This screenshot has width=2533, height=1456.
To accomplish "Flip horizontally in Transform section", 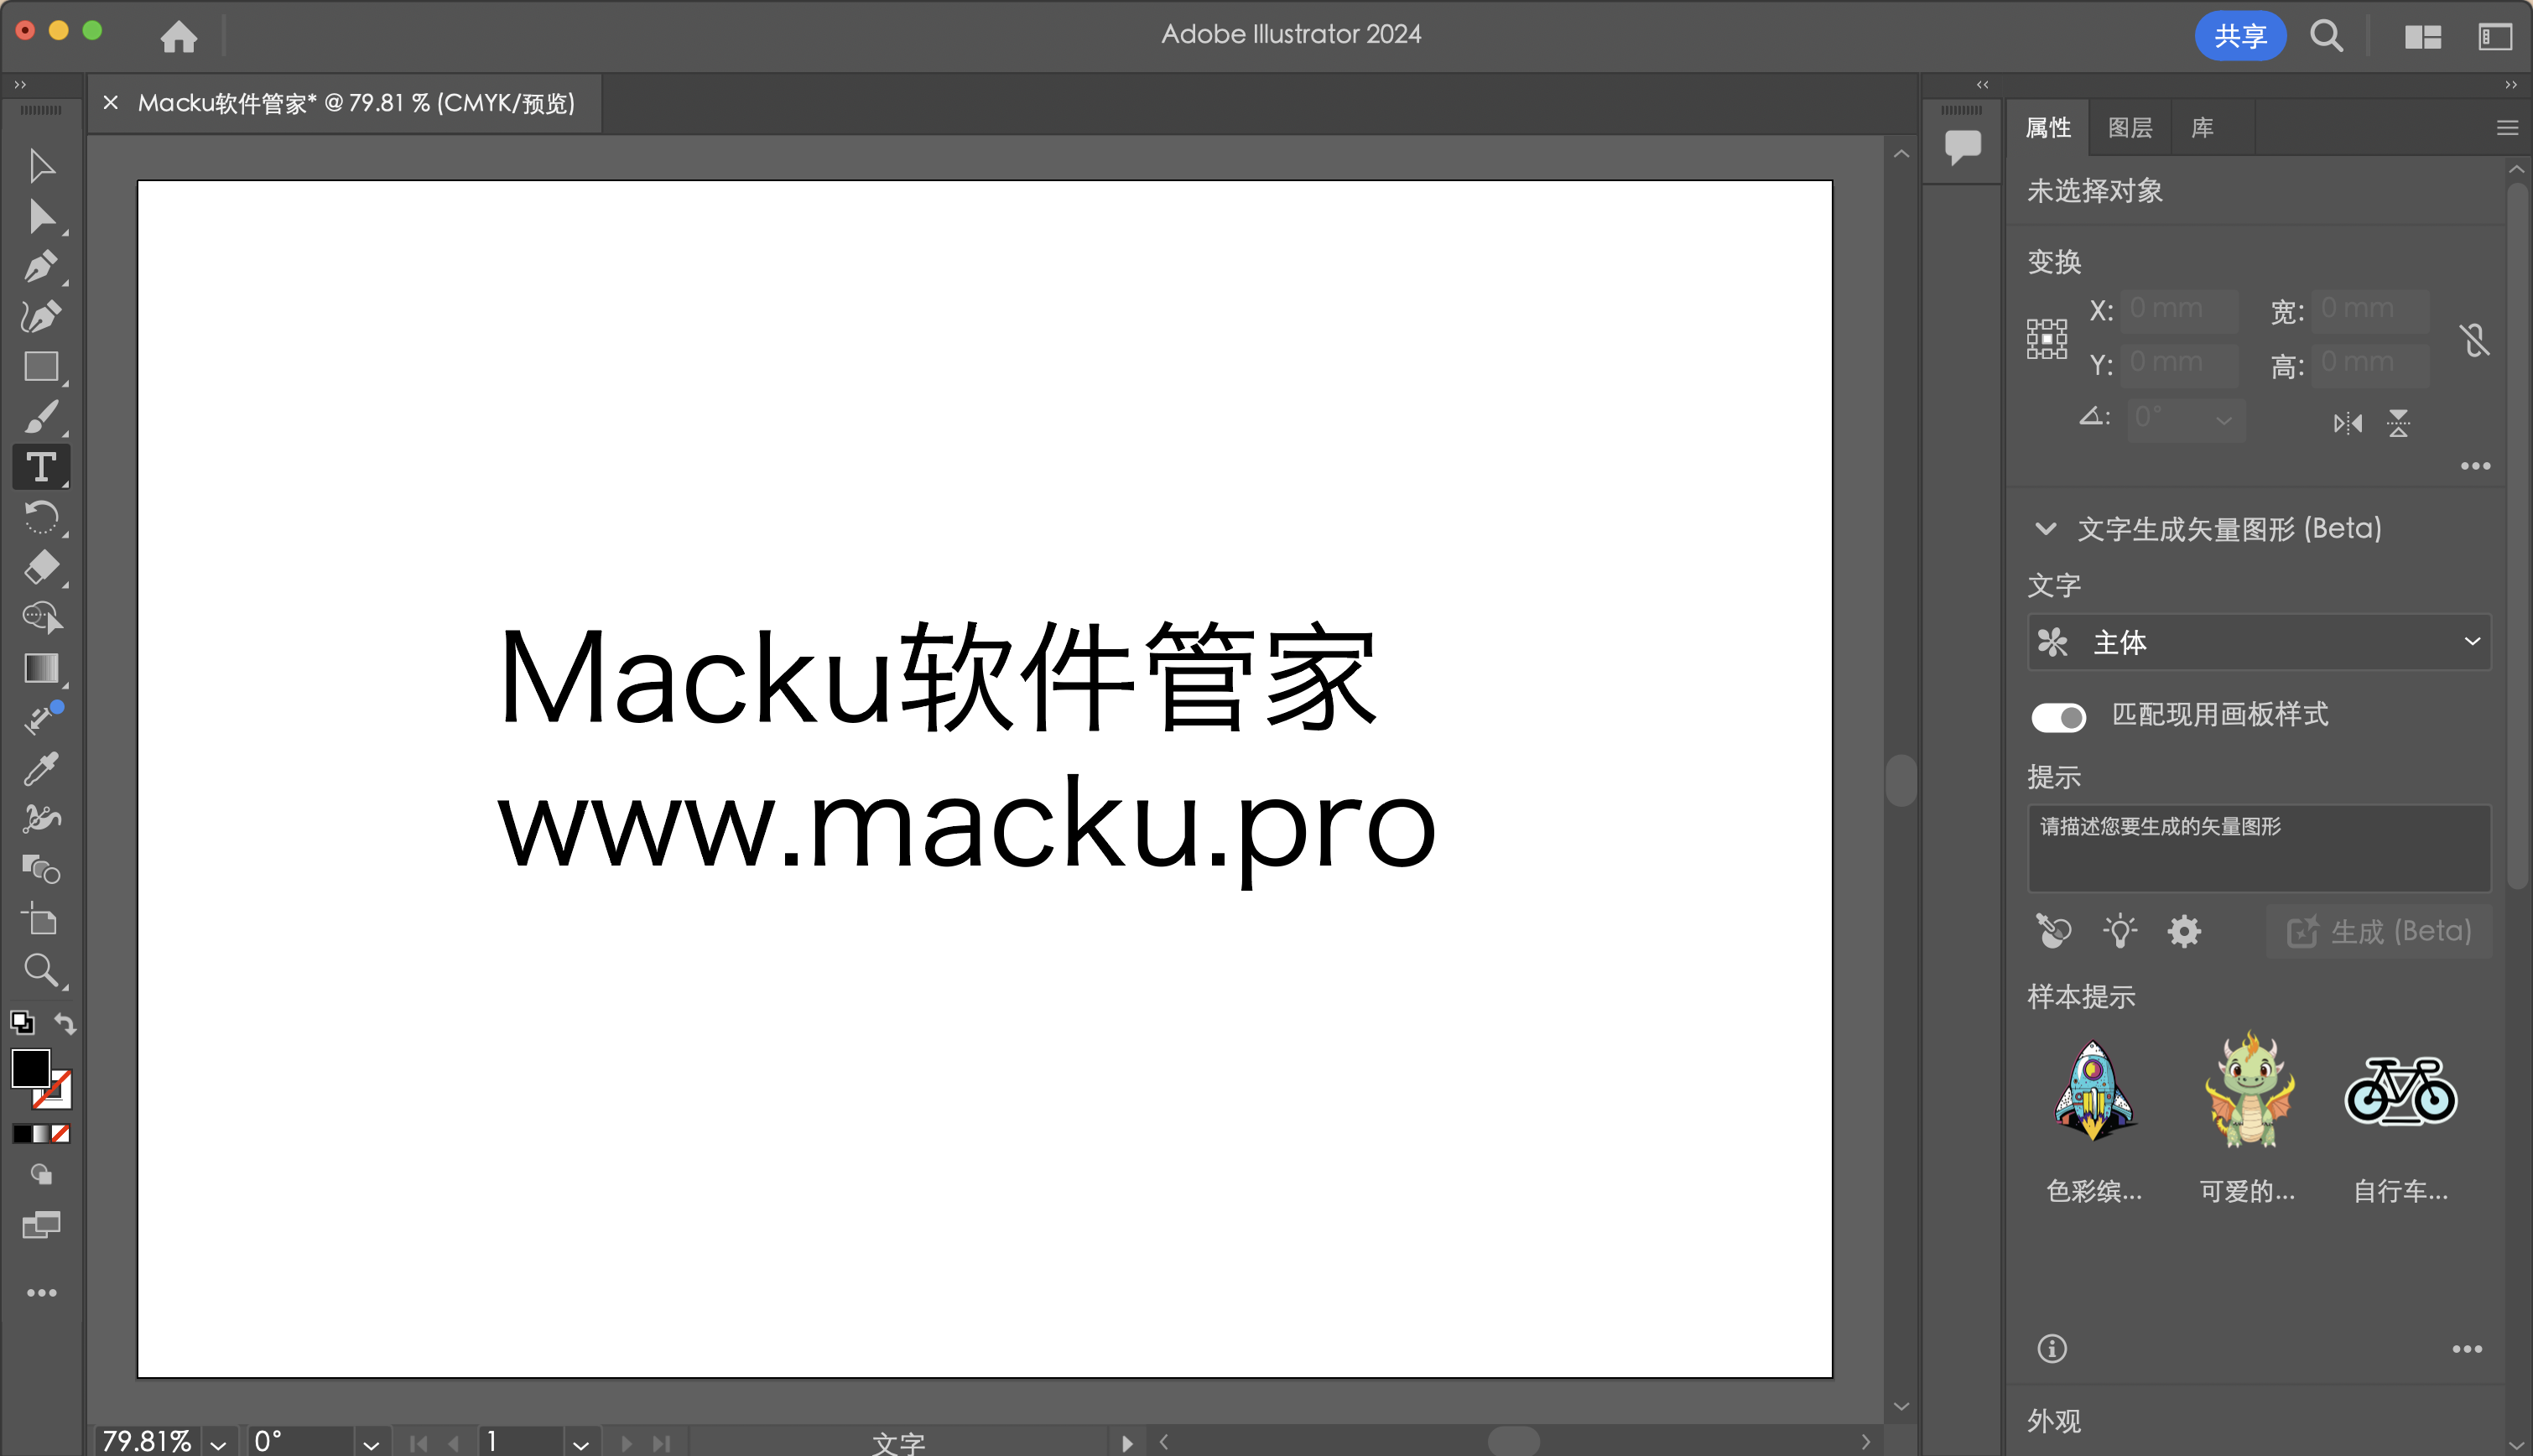I will click(x=2347, y=423).
